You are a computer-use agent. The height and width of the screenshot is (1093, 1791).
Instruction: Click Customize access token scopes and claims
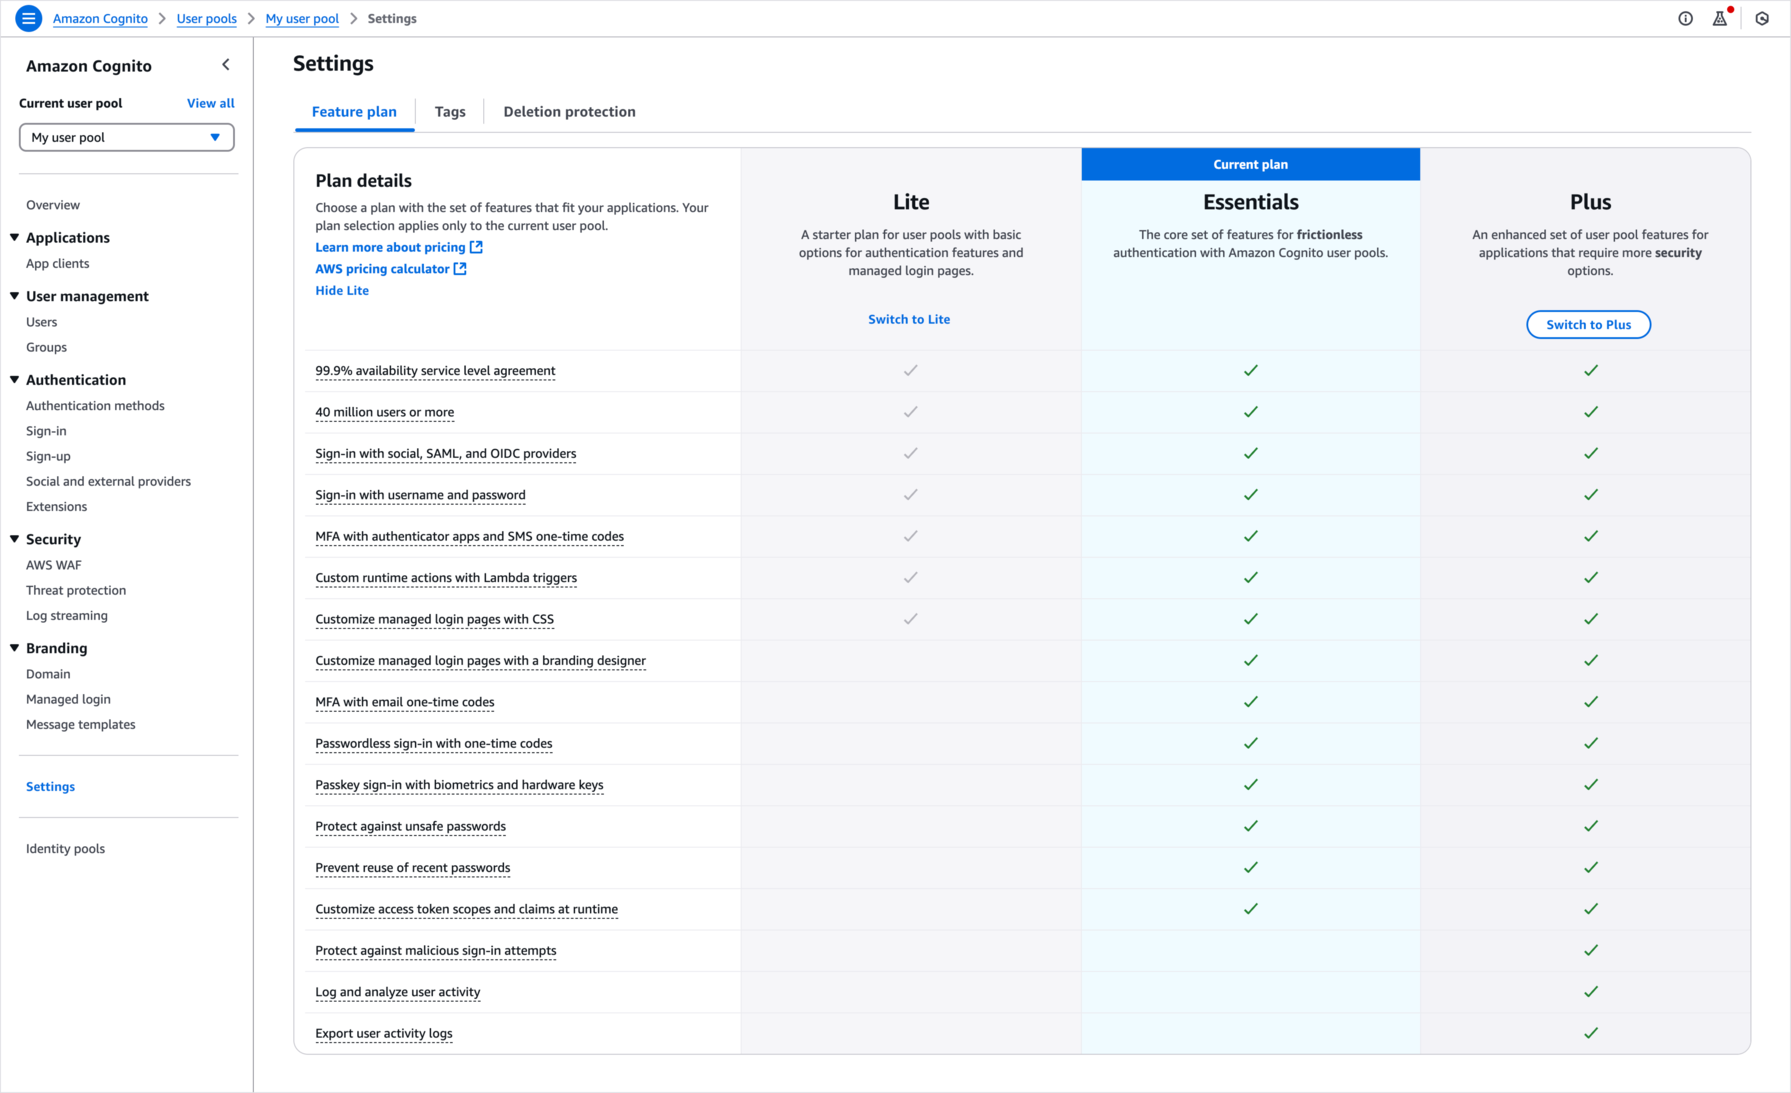click(467, 910)
